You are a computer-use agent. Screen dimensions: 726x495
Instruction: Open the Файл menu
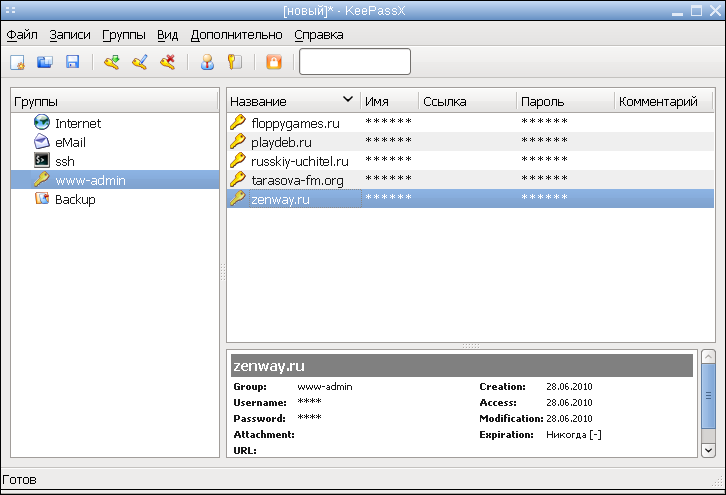click(22, 34)
